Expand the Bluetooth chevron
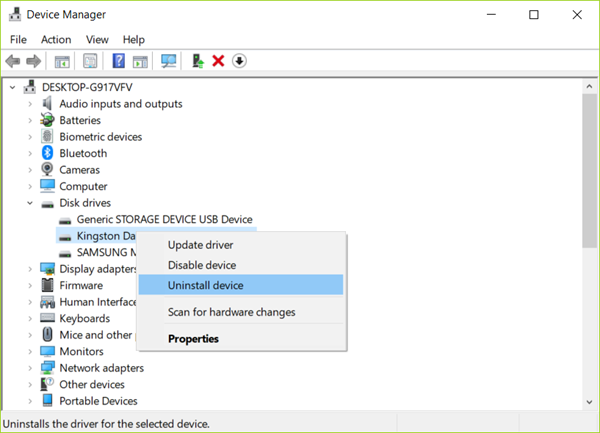Screen dimensions: 600x433 coord(30,153)
